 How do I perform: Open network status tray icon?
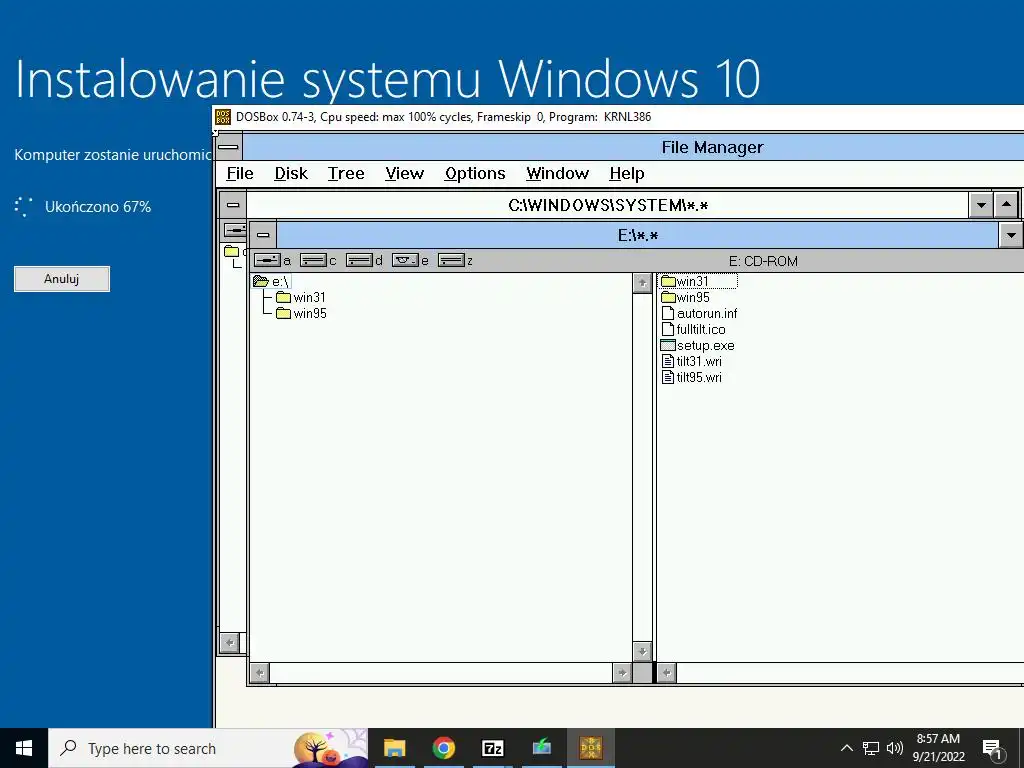(x=871, y=748)
